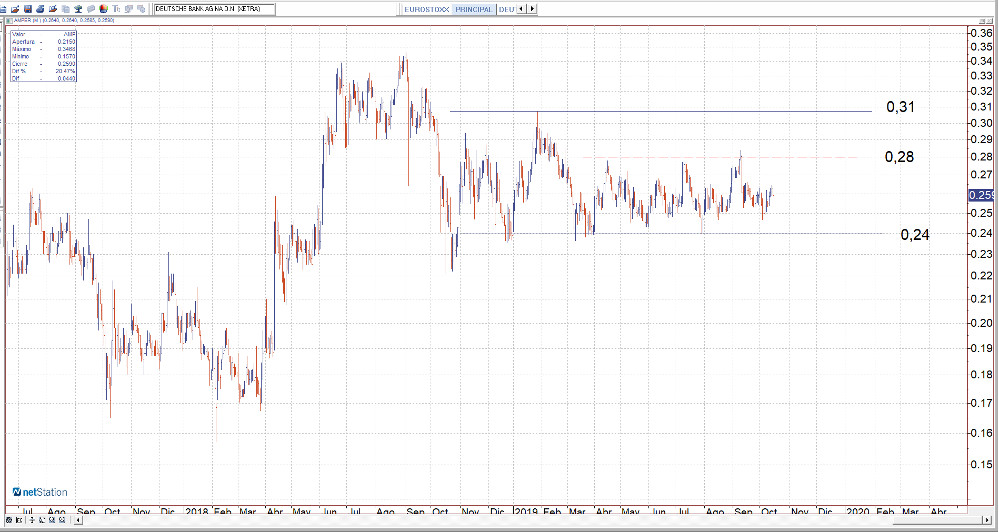Click the 'Apertura' row in the info box

(43, 41)
